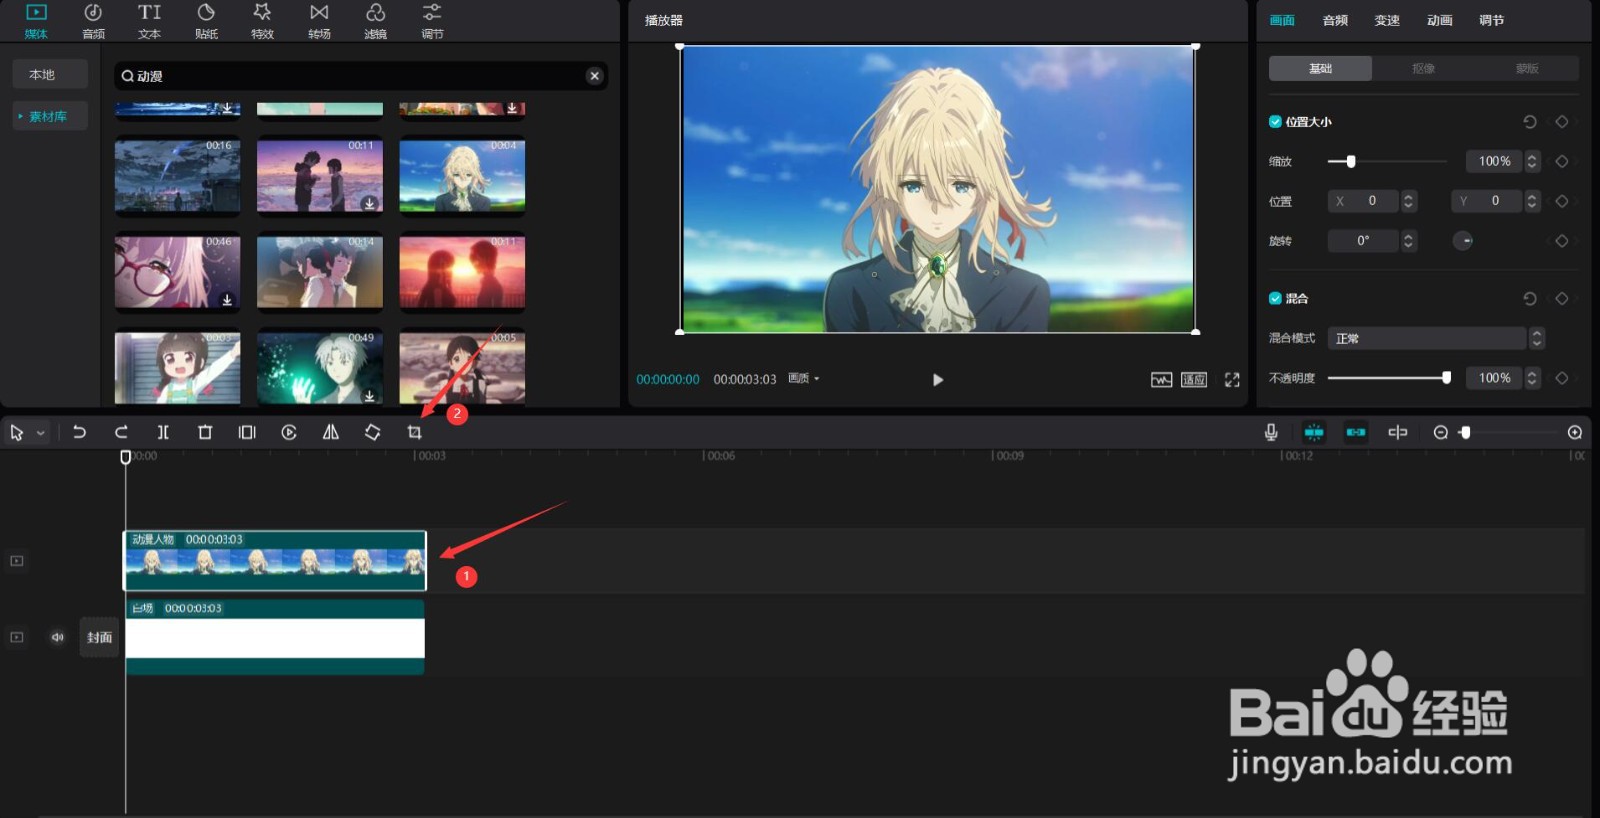Switch to the 音频 tab in properties panel

[1335, 20]
